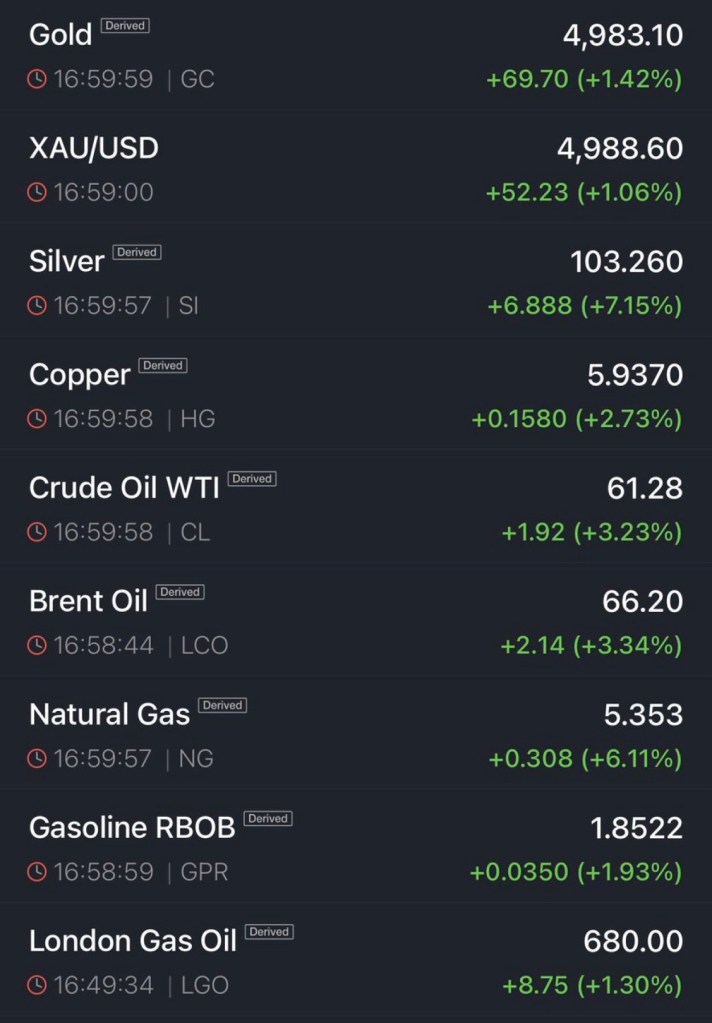
Task: Click the clock icon under Natural Gas
Action: click(x=37, y=759)
